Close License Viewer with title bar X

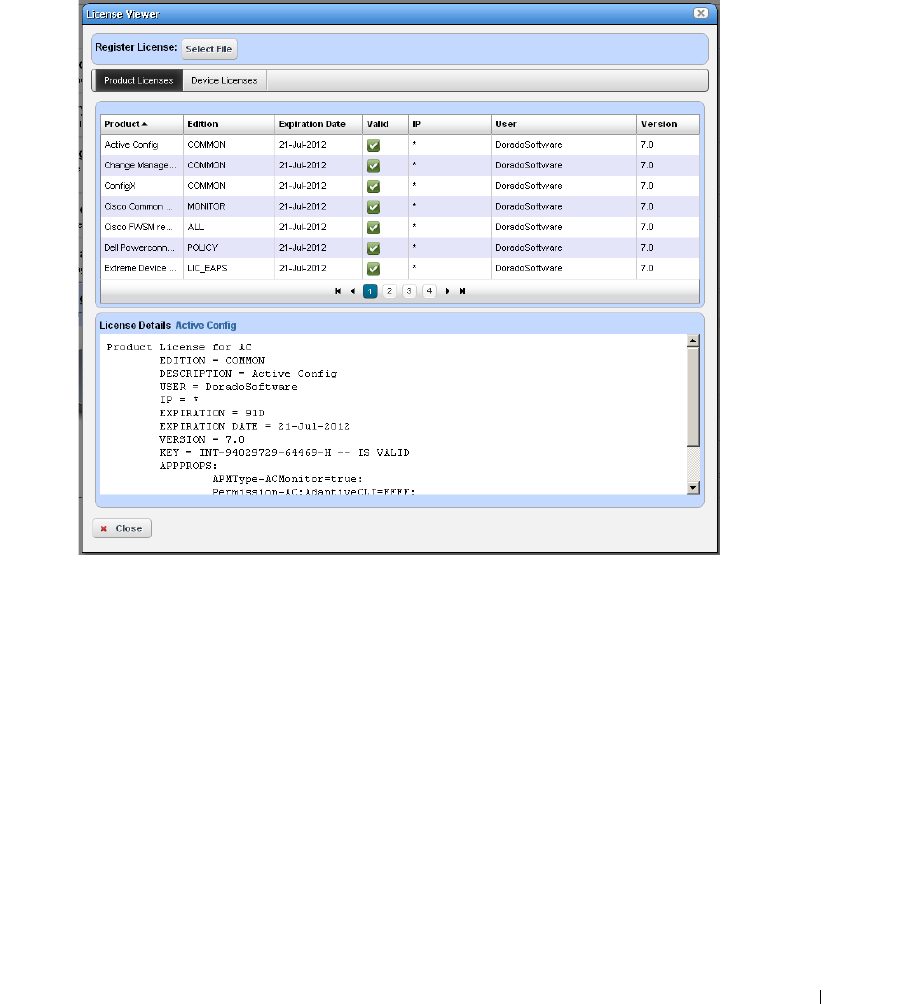pos(701,13)
